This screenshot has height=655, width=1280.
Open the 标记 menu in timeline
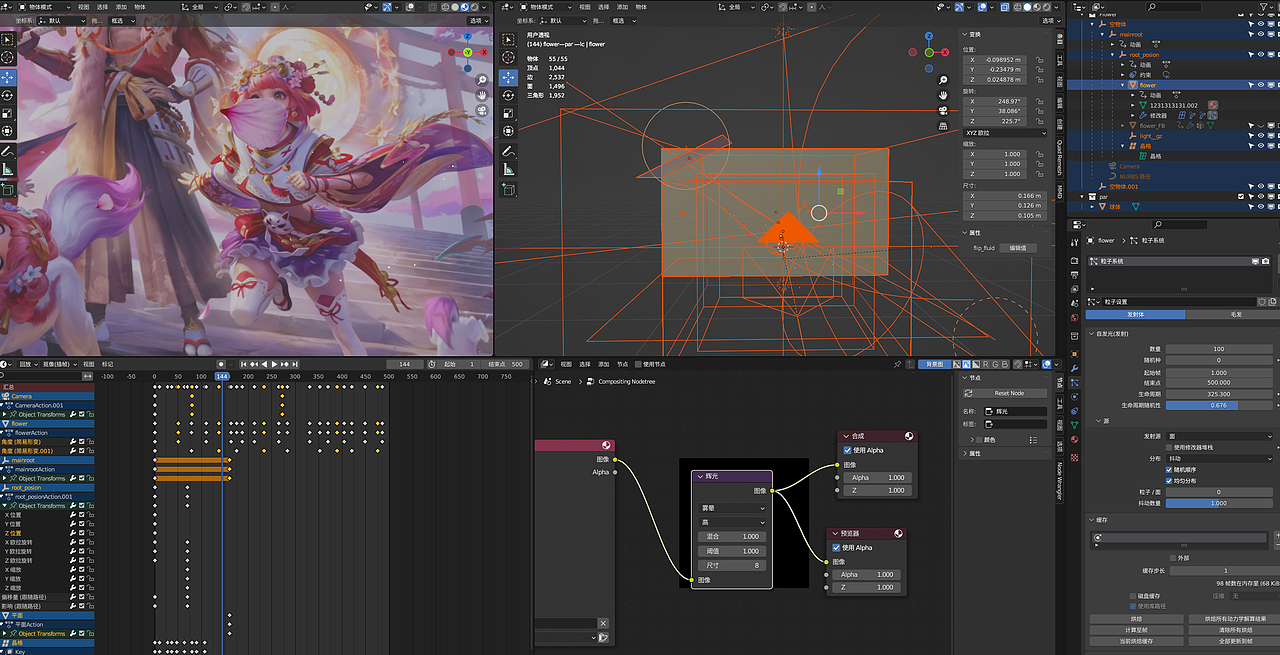pos(107,364)
